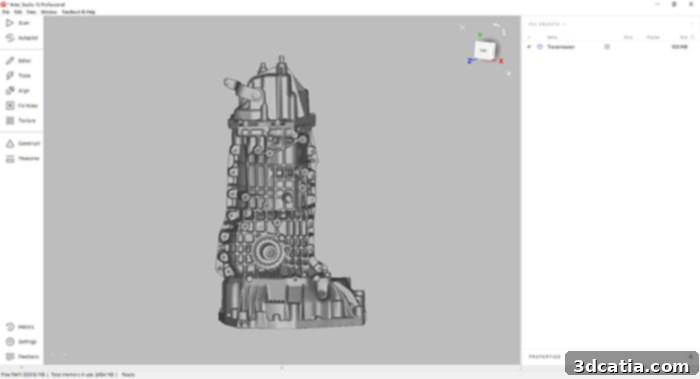Click the Frames column header
Viewport: 700px width, 379px height.
[653, 37]
